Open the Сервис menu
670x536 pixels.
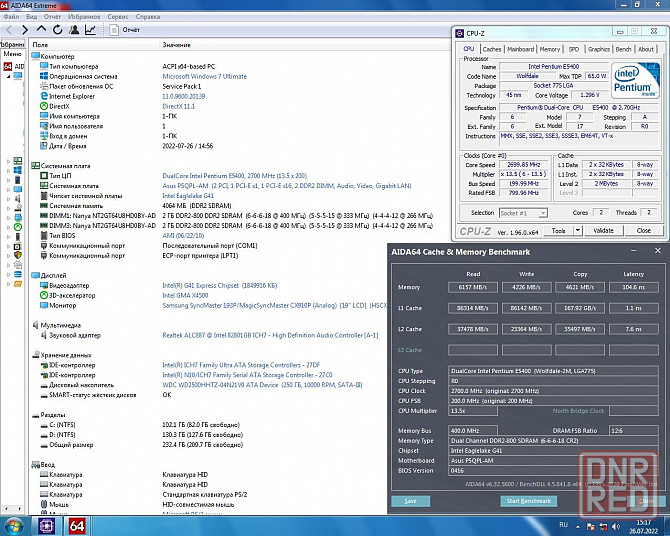[117, 17]
